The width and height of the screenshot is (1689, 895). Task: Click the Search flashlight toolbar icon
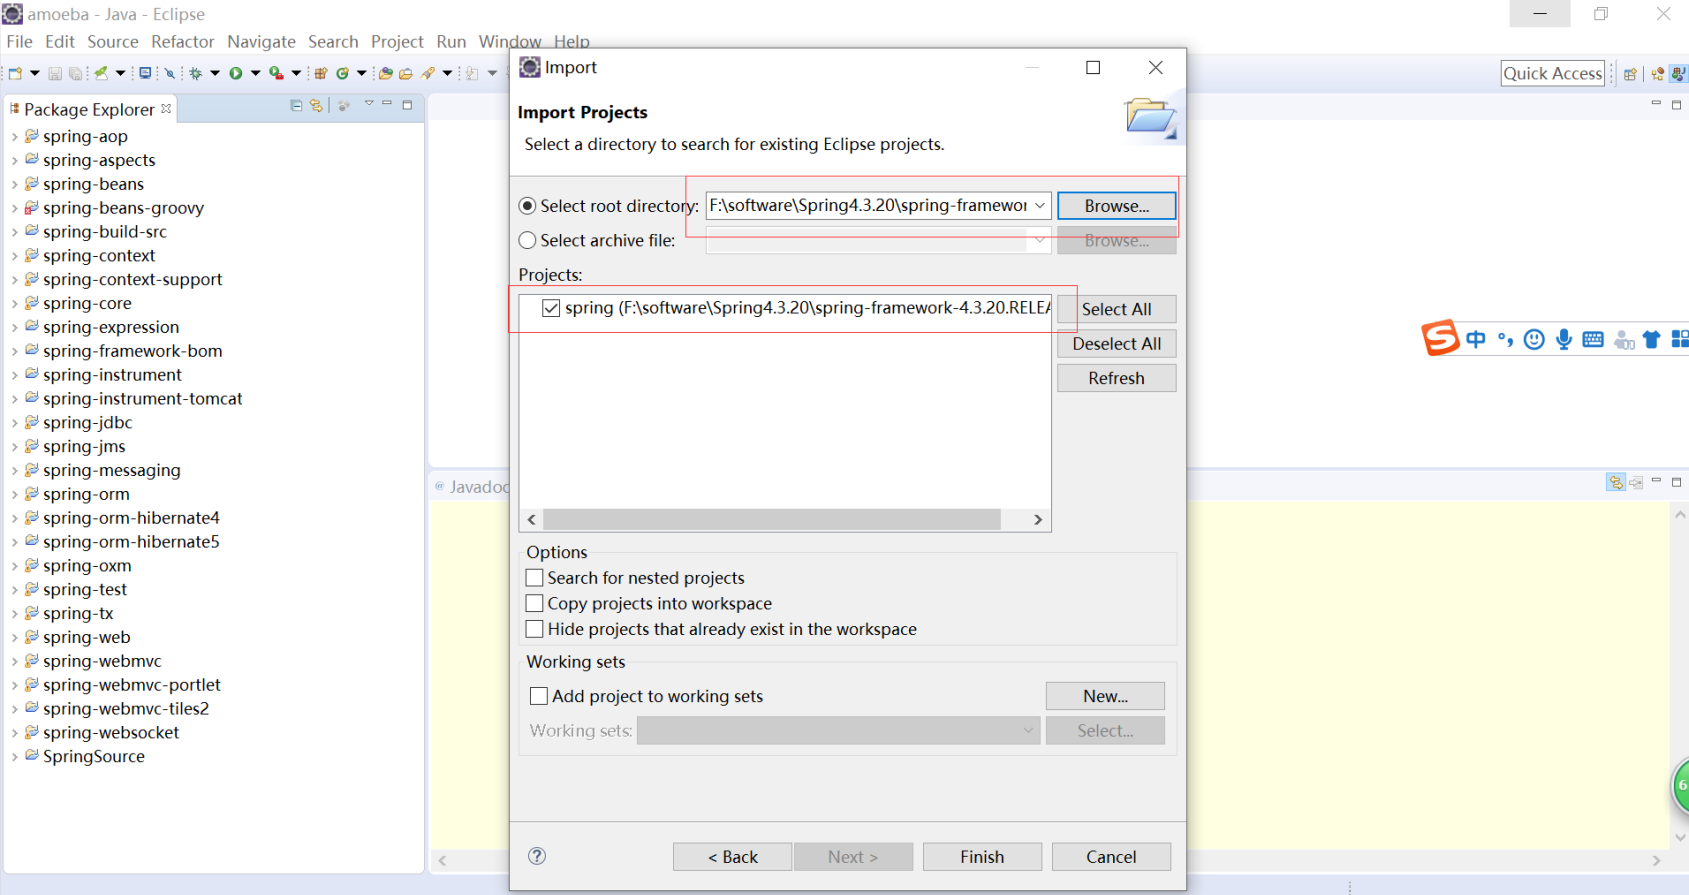(427, 73)
